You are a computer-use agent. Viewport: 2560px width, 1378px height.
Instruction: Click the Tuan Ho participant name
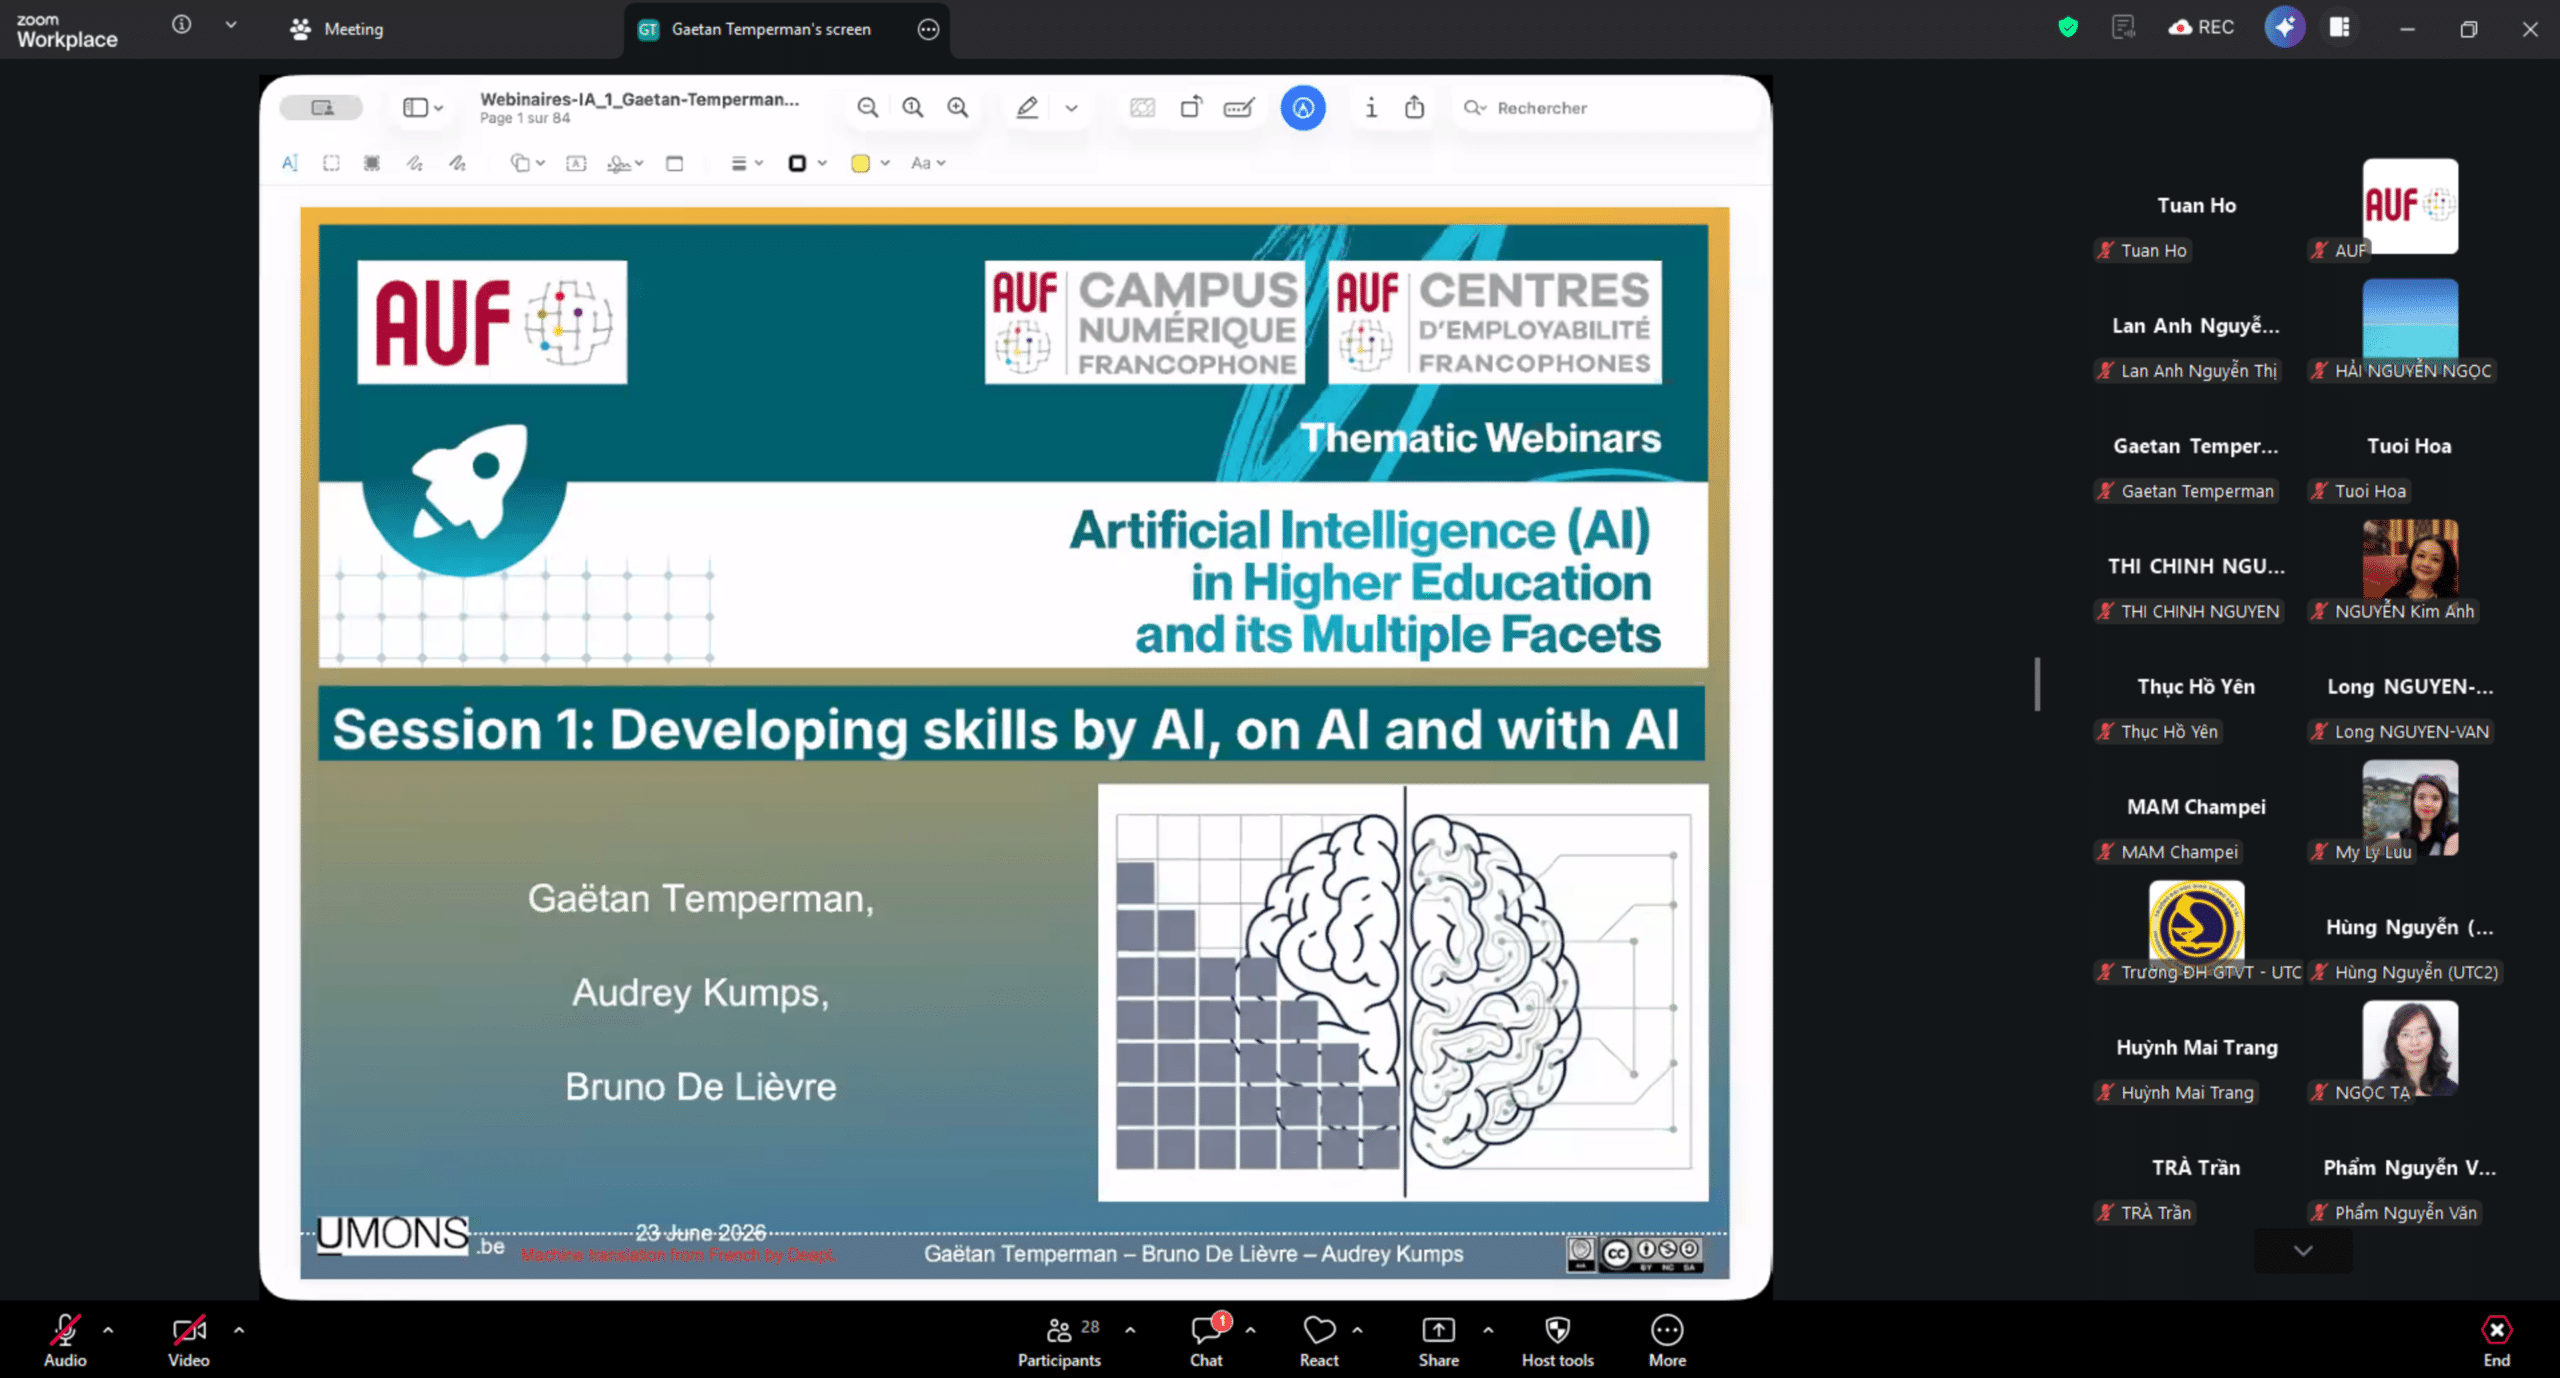(2196, 205)
